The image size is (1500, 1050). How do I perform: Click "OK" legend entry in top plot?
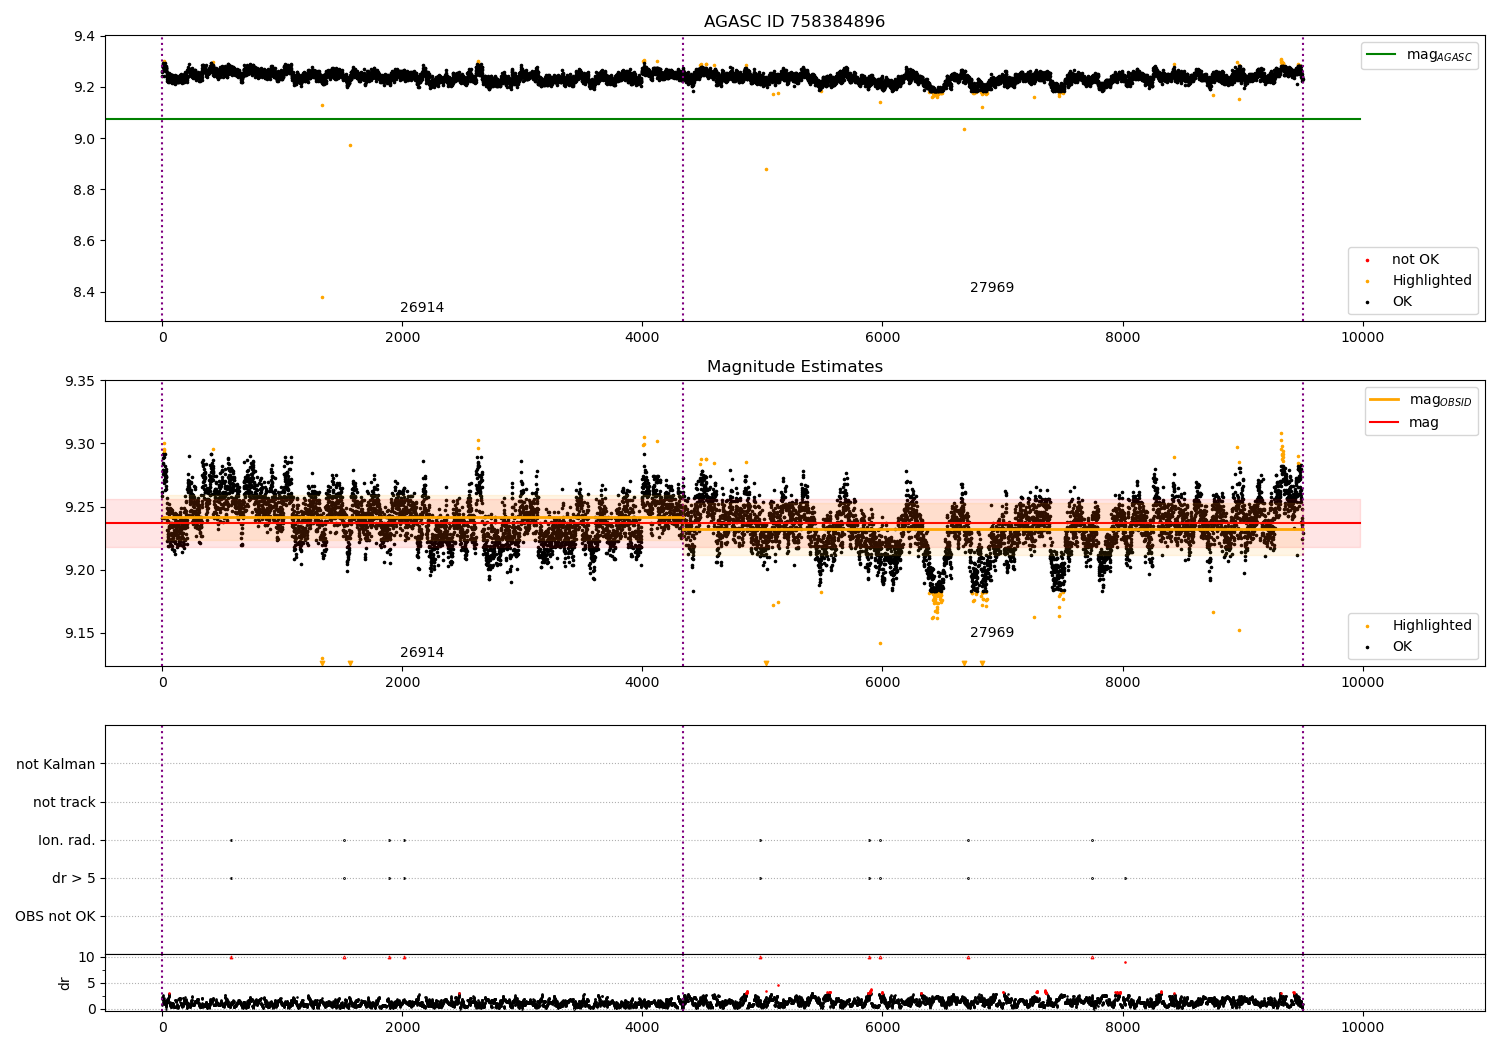(1402, 302)
